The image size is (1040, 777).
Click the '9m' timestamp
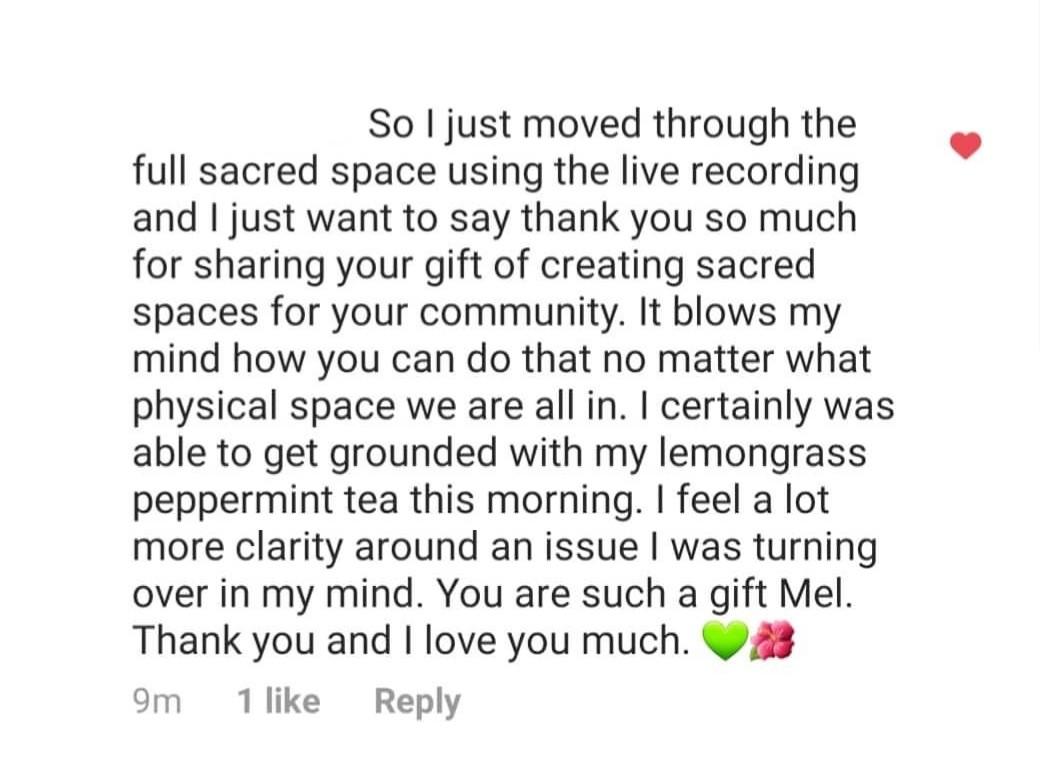[157, 701]
